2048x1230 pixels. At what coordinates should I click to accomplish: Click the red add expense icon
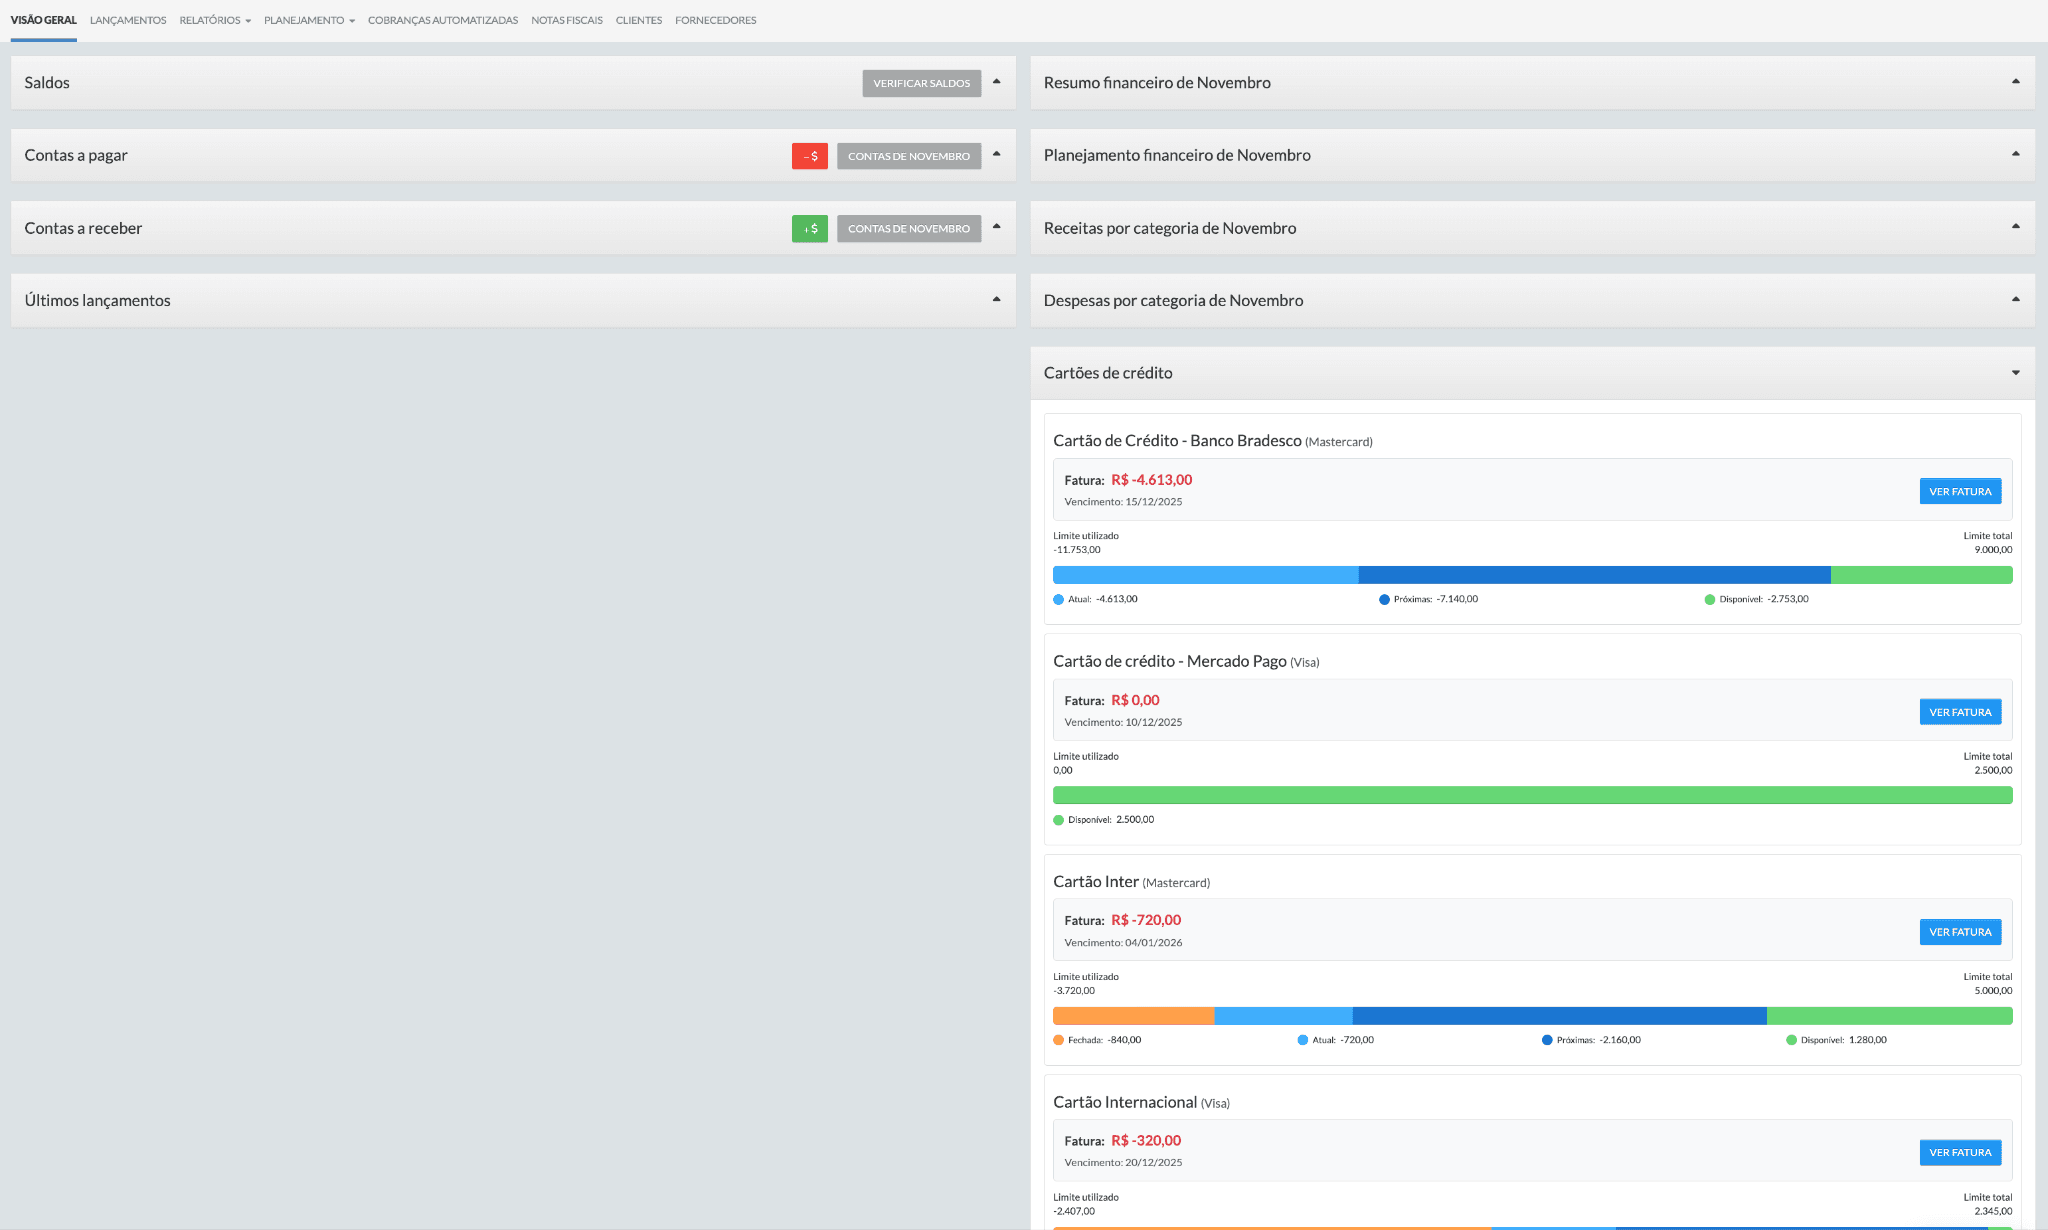809,156
